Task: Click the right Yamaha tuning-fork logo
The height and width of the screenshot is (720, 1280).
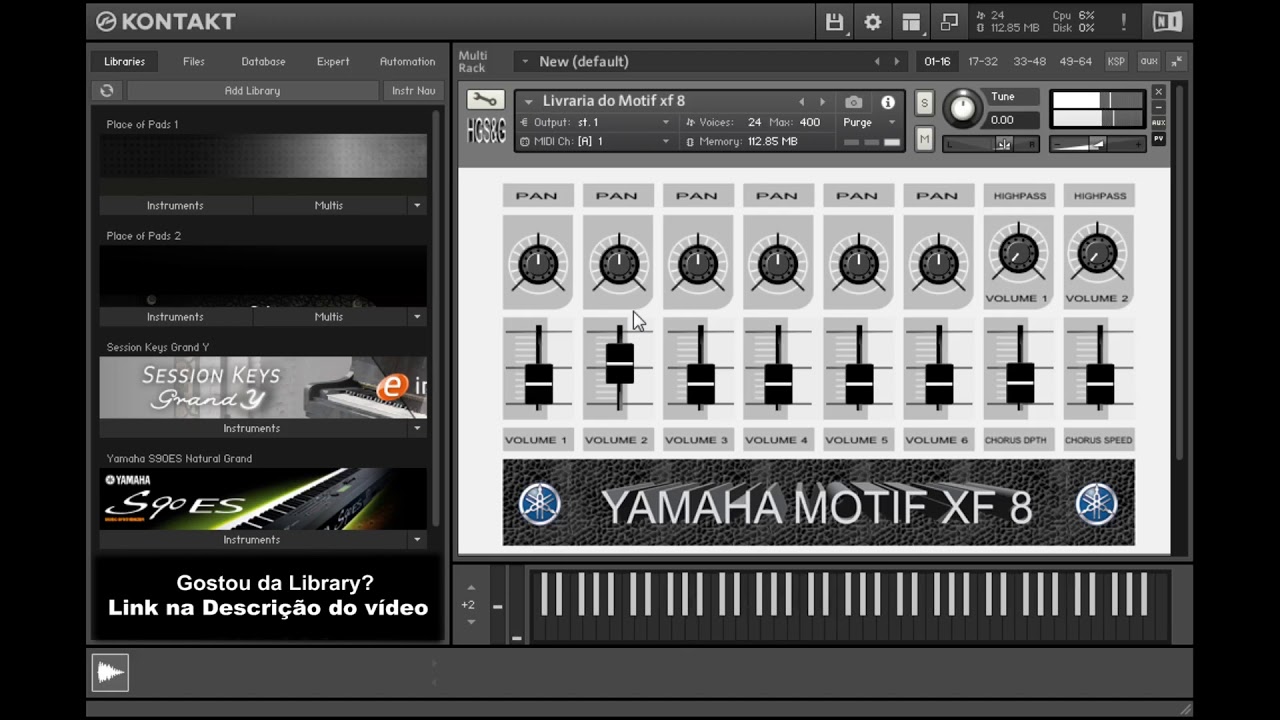Action: point(1096,503)
